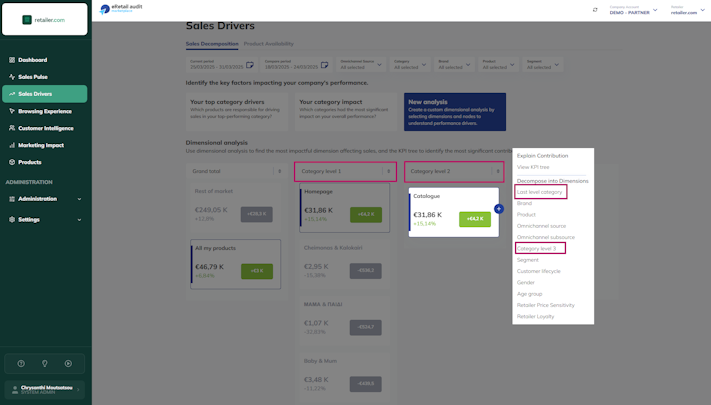Click the green badge on Homepage card
This screenshot has height=405, width=711.
coord(366,215)
